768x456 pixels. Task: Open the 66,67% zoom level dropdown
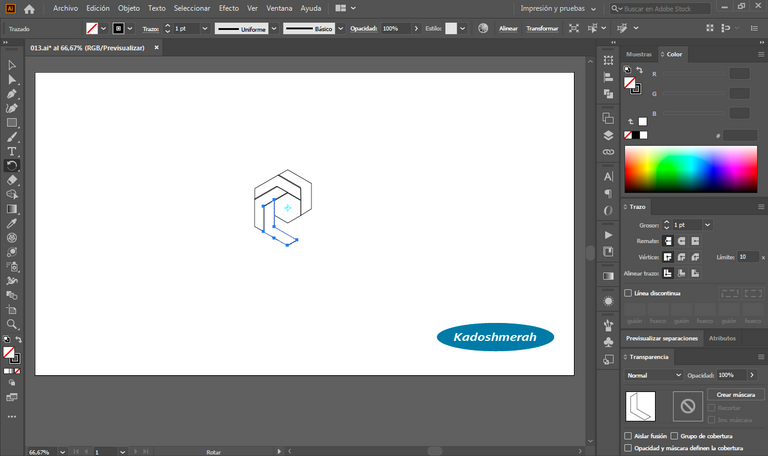(62, 452)
